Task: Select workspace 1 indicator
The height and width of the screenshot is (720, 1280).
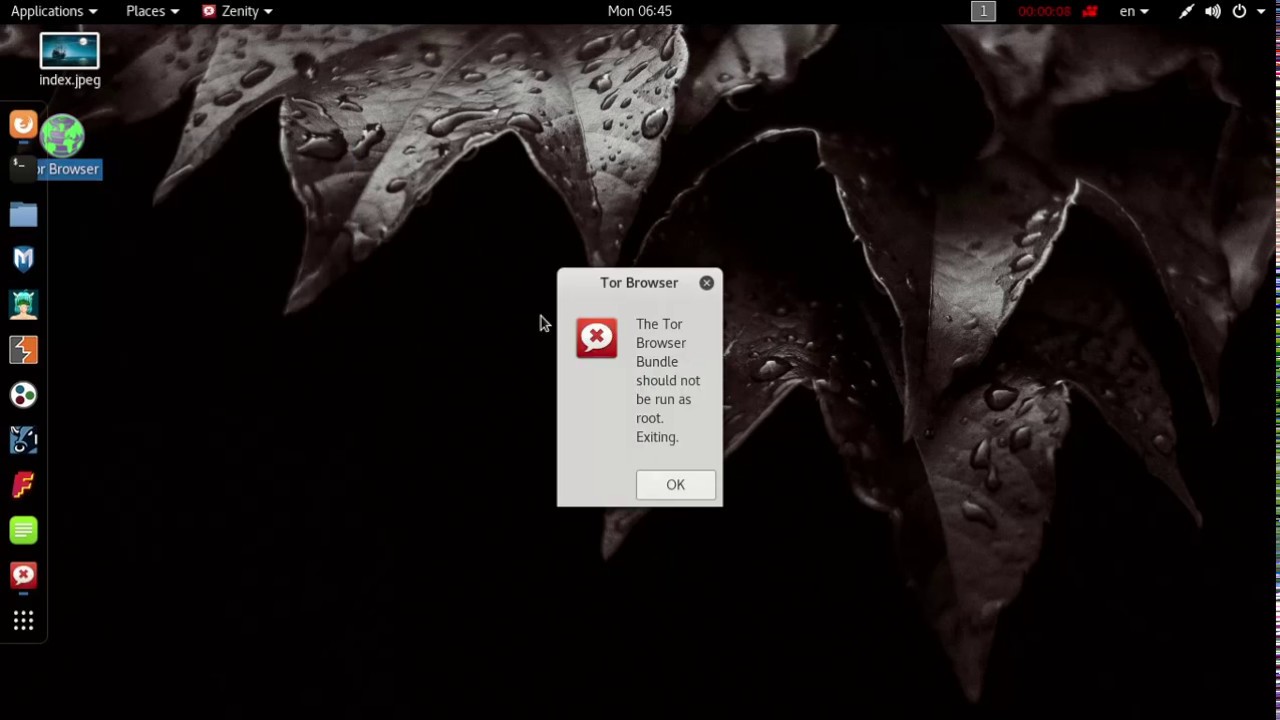Action: (983, 11)
